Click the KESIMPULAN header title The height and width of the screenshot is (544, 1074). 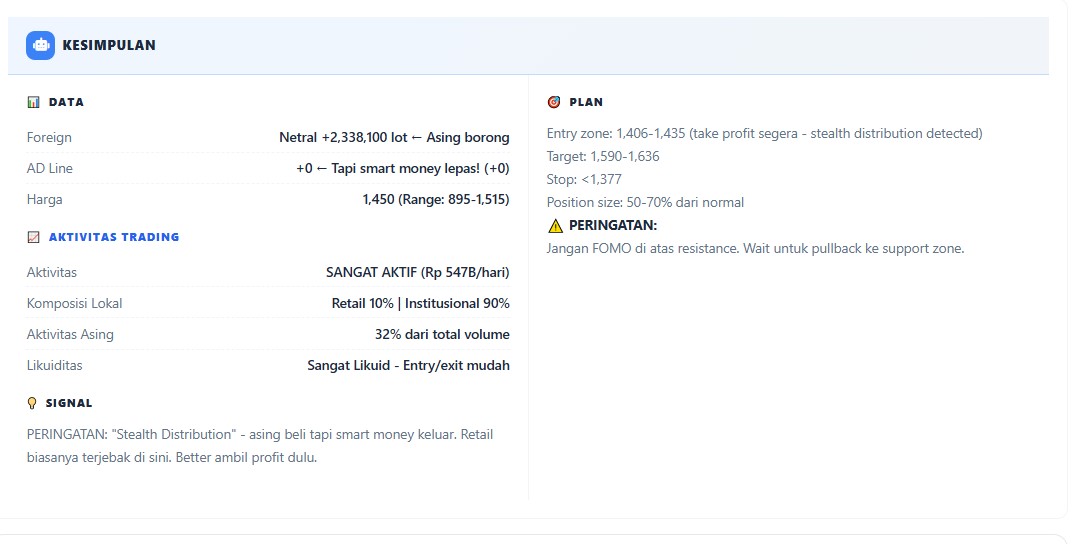click(109, 45)
